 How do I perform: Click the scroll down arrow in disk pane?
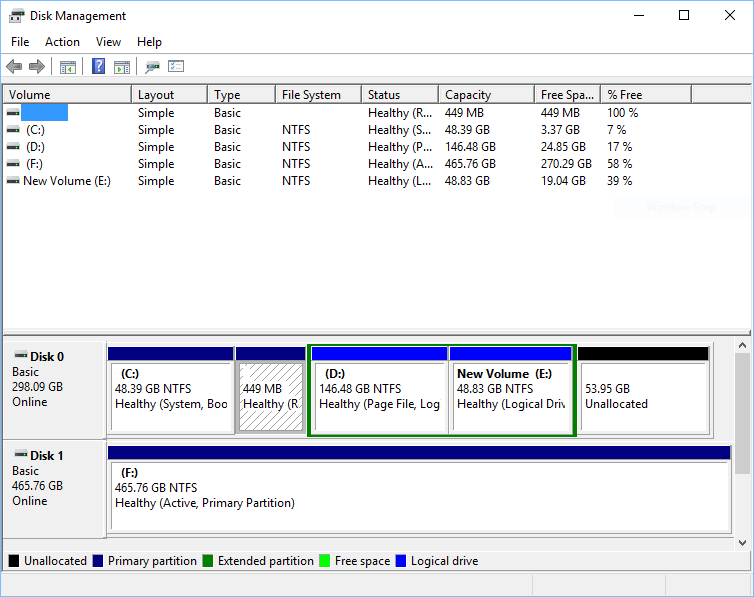pyautogui.click(x=742, y=543)
